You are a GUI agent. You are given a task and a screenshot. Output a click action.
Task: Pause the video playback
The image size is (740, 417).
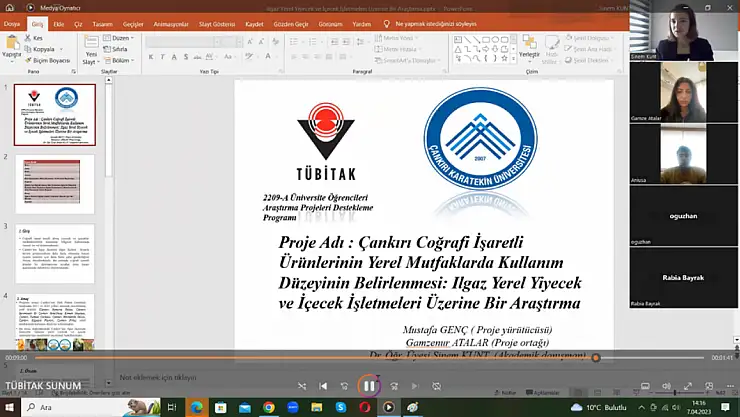click(369, 386)
